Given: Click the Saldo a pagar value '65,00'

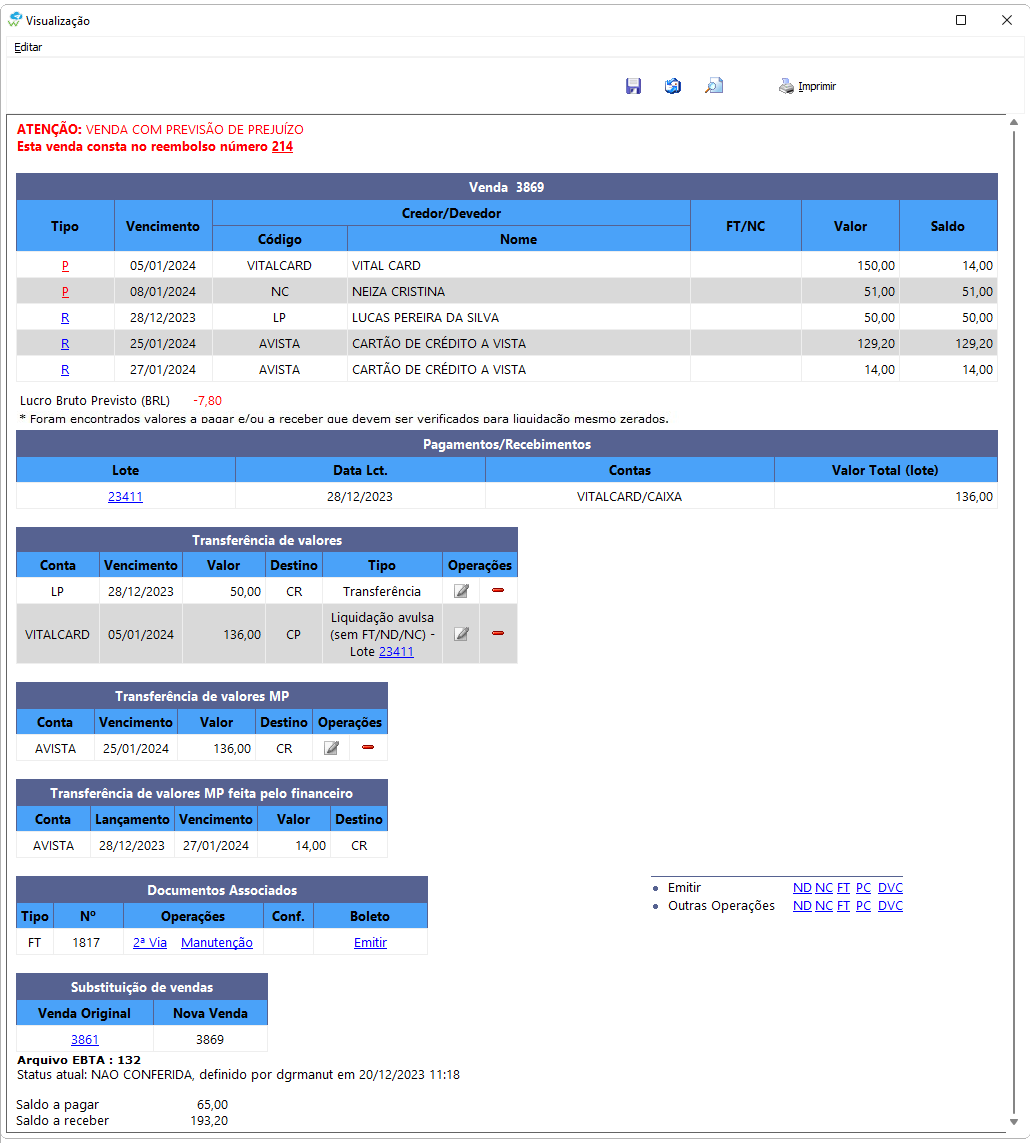Looking at the screenshot, I should [212, 1105].
